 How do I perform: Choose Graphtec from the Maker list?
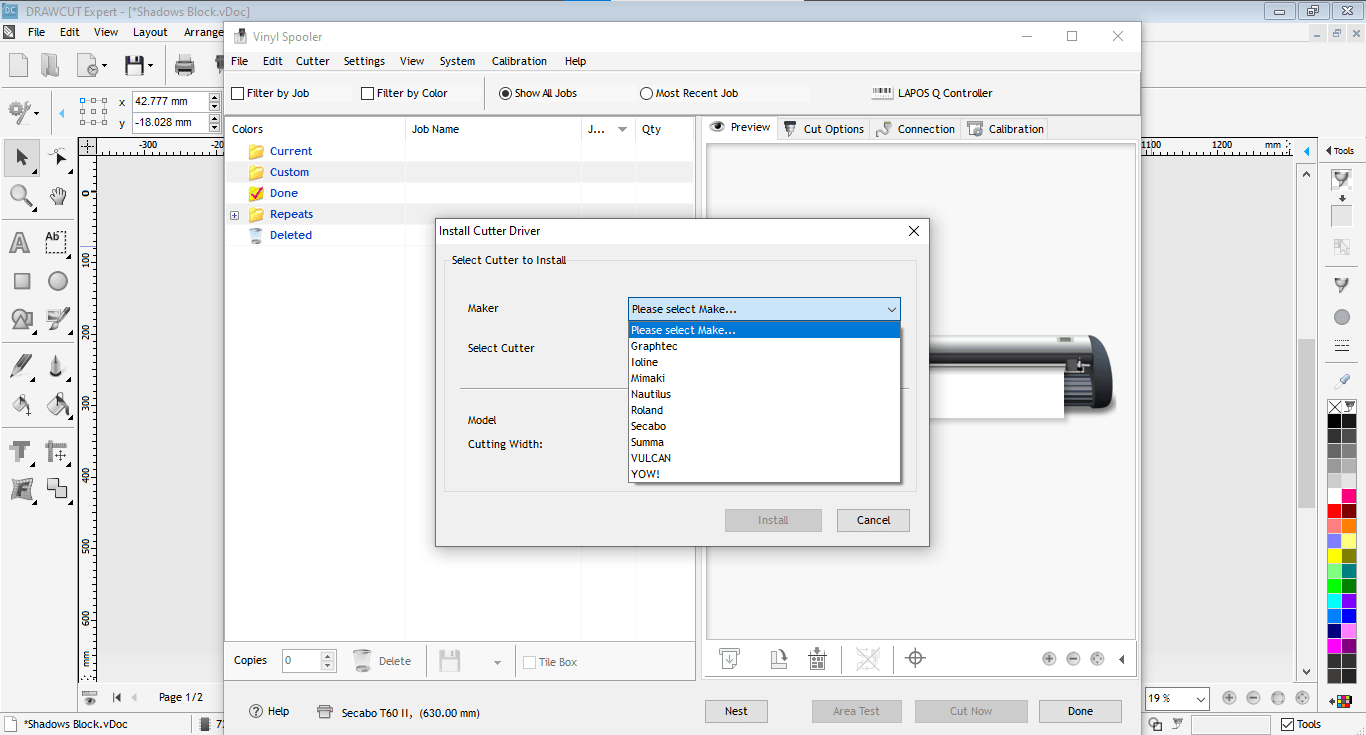(764, 346)
